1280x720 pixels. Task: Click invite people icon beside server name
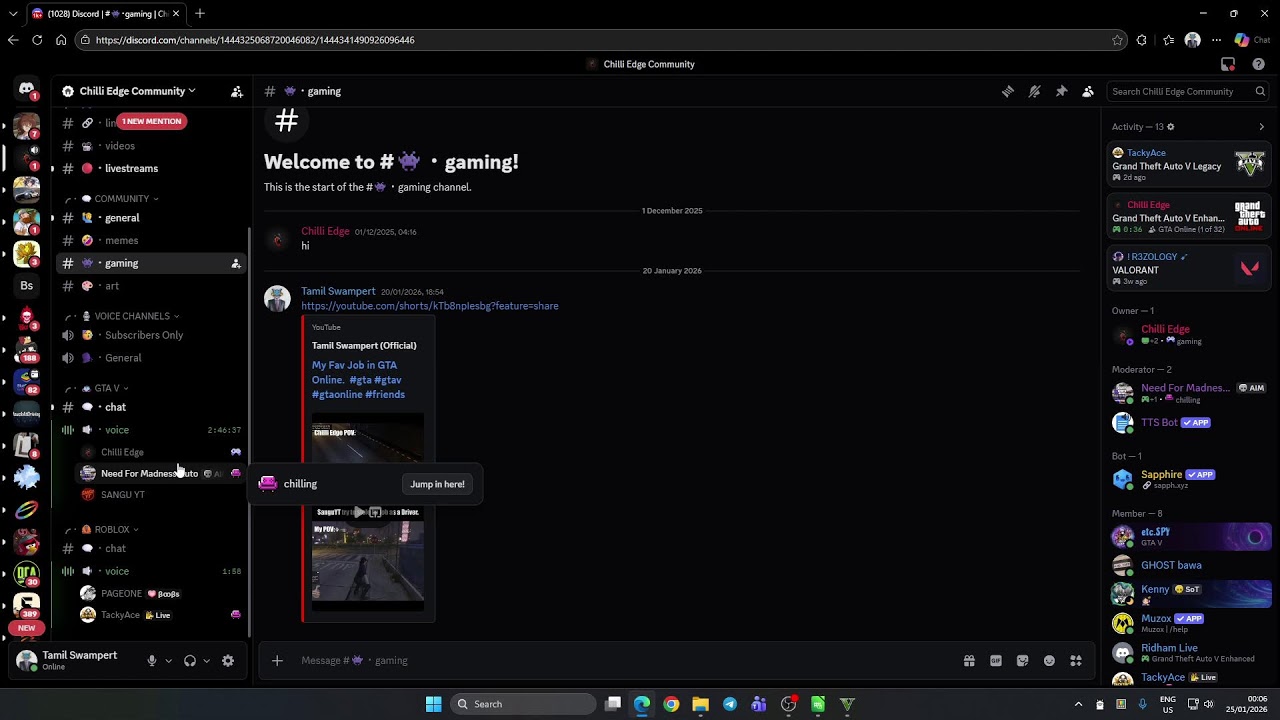[237, 91]
